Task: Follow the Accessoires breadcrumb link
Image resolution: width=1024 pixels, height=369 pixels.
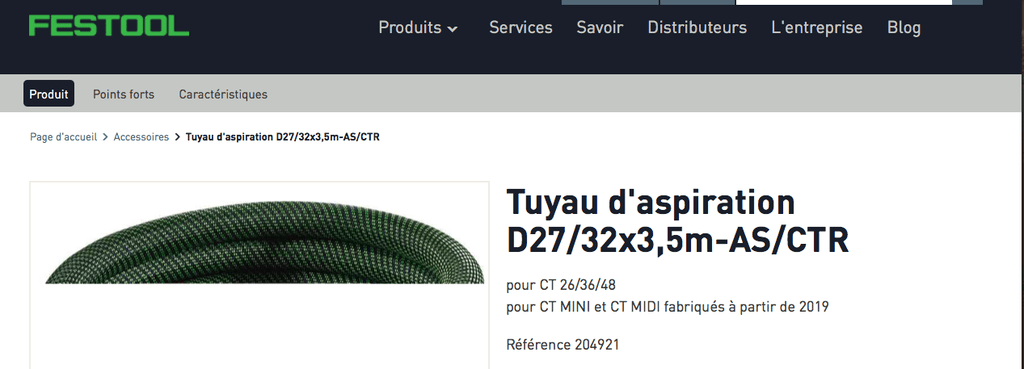Action: coord(141,137)
